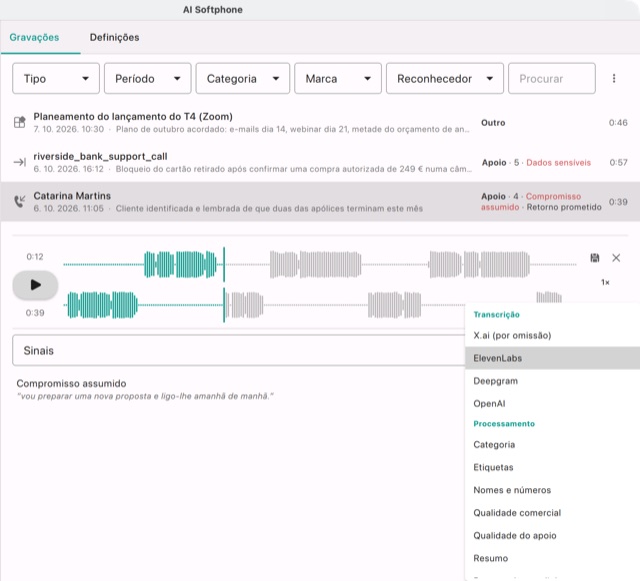Viewport: 640px width, 581px height.
Task: Switch to the Gravações tab
Action: click(x=34, y=37)
